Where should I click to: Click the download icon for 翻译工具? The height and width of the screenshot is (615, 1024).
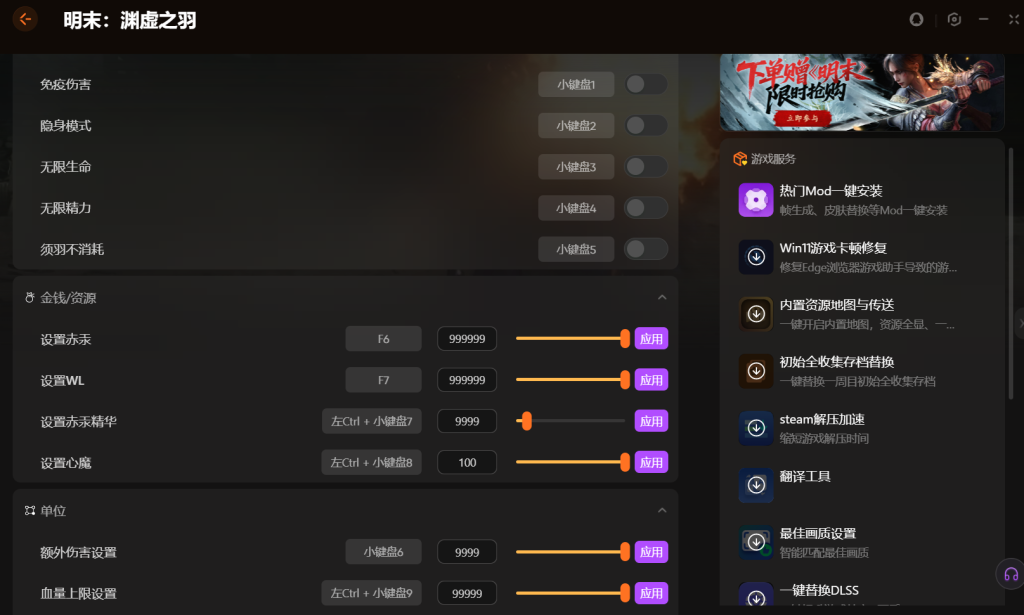click(756, 485)
